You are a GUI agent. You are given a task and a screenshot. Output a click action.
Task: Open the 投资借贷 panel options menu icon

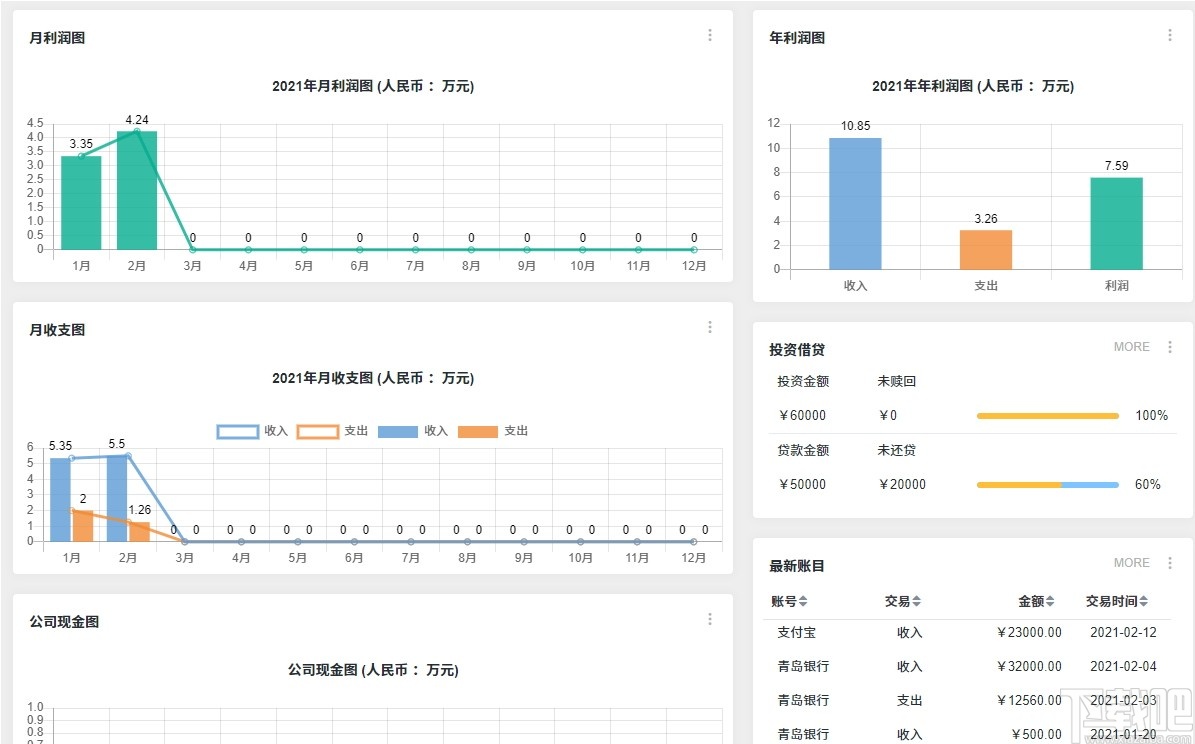pos(1170,347)
